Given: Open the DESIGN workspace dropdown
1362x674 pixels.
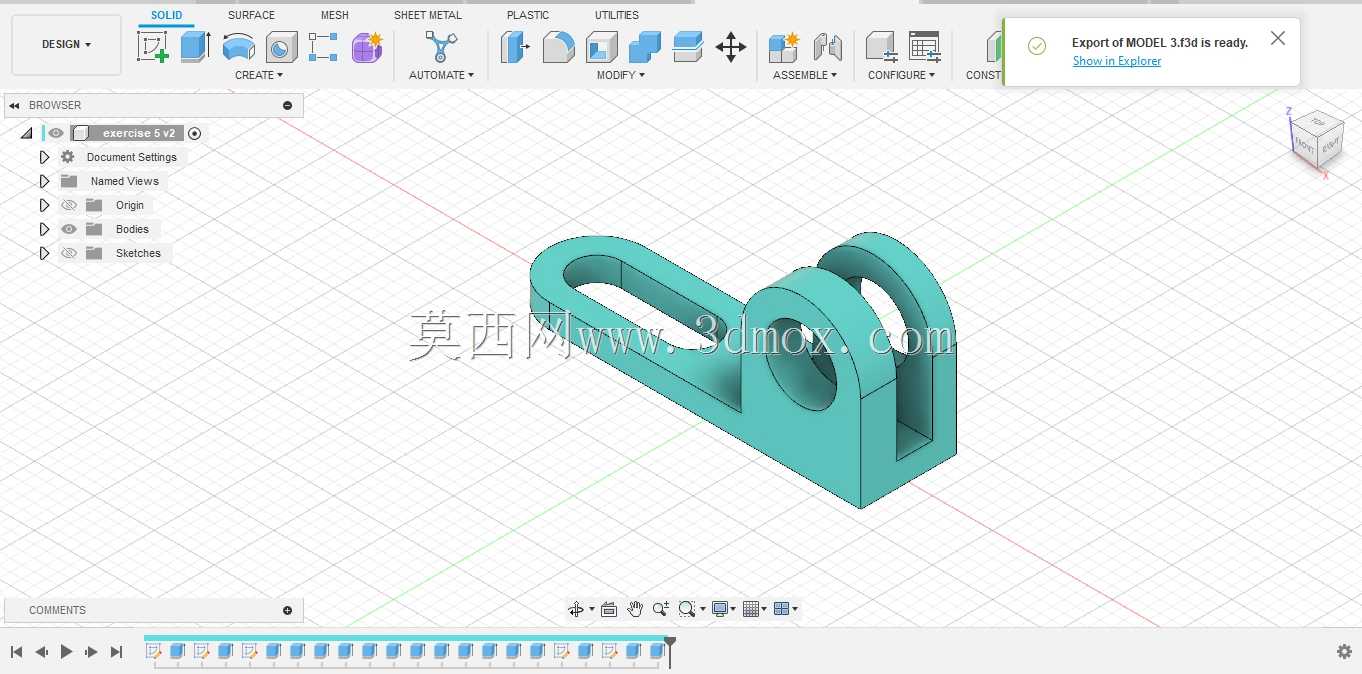Looking at the screenshot, I should point(66,45).
